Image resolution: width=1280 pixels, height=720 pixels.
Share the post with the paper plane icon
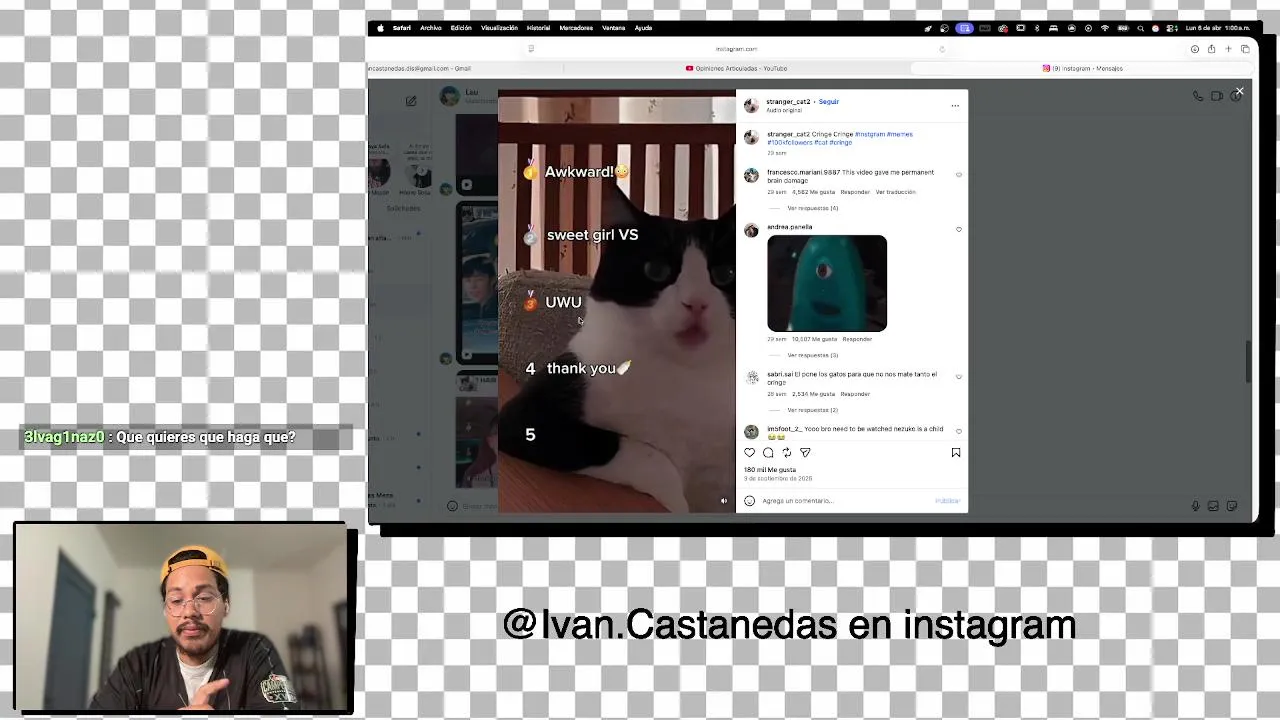click(x=805, y=453)
